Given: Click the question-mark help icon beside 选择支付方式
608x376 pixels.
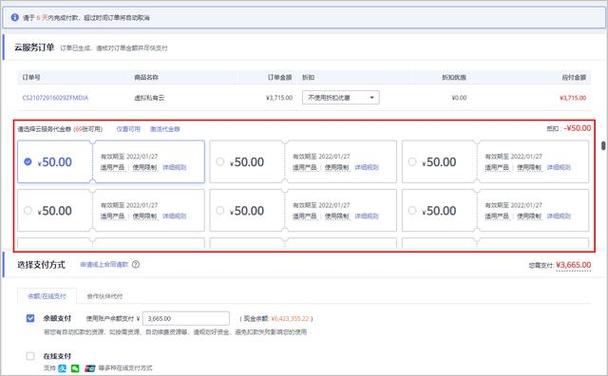Looking at the screenshot, I should point(136,264).
